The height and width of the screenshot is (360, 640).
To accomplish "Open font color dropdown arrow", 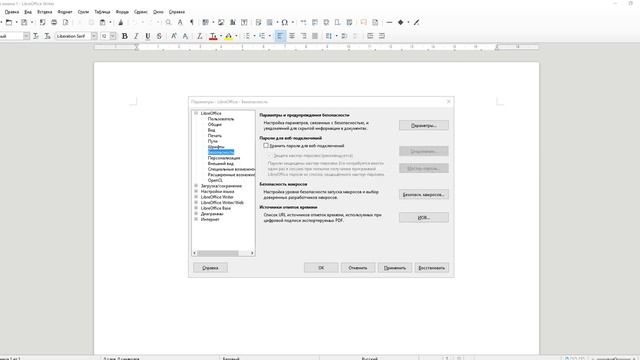I will (x=221, y=36).
